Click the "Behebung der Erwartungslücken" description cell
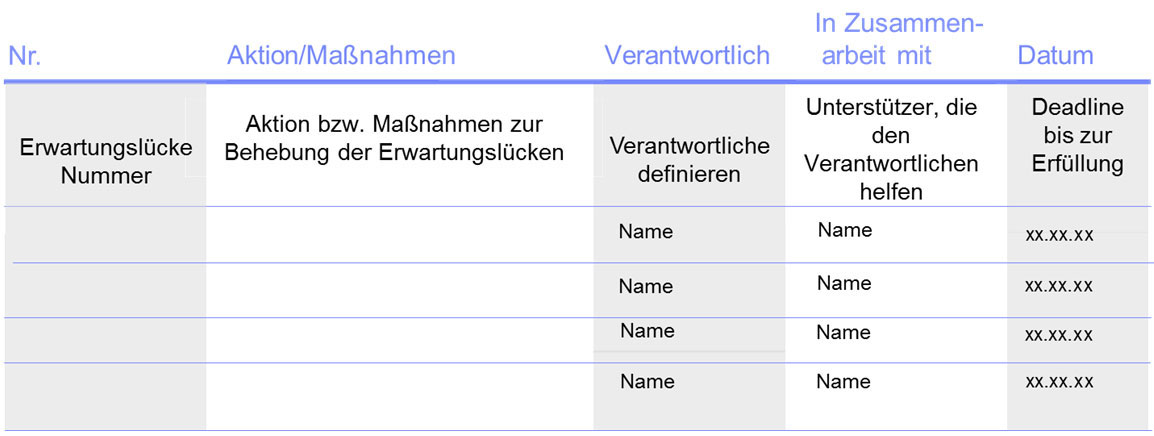This screenshot has width=1154, height=436. 394,140
